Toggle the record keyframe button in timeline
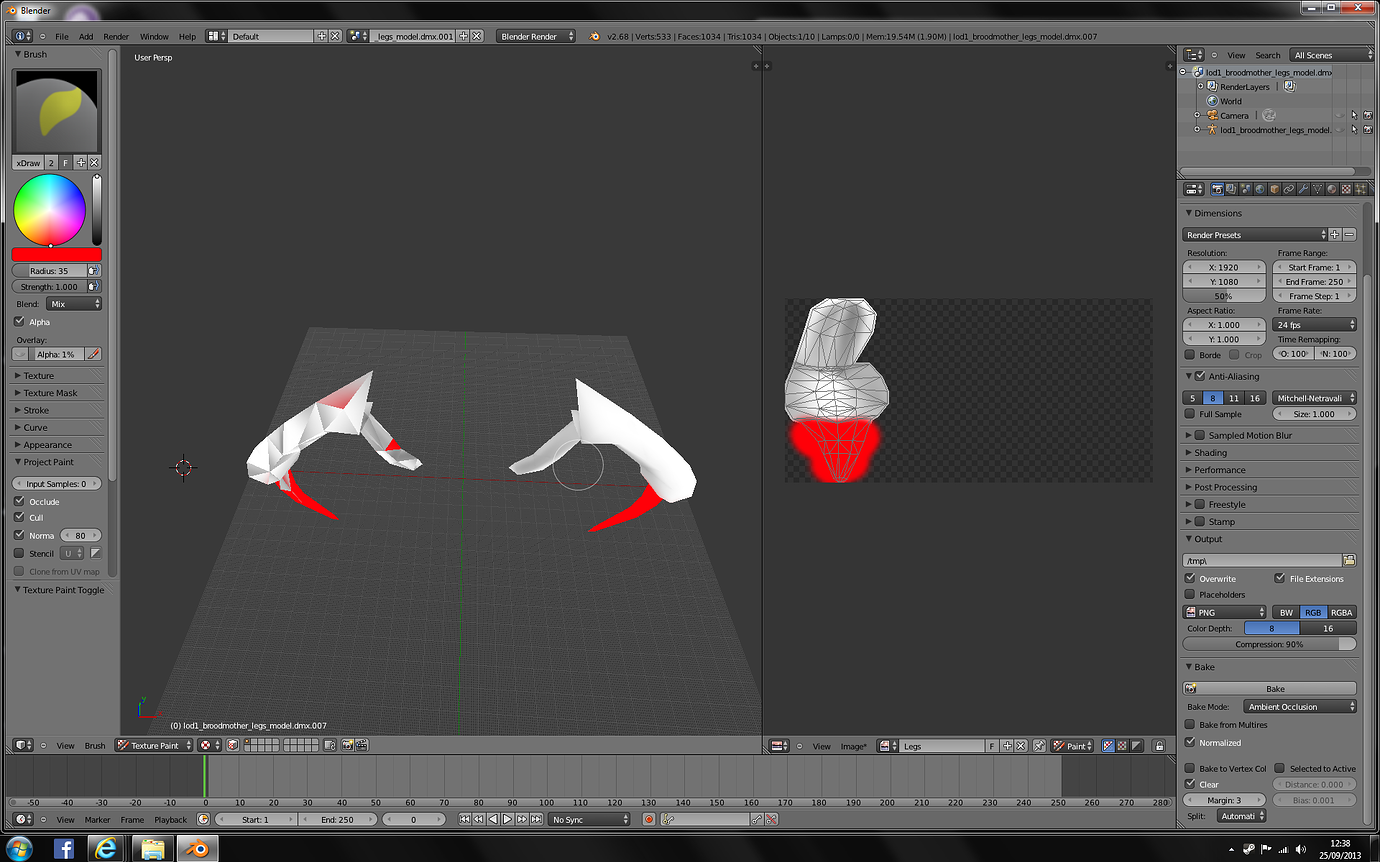 click(649, 819)
